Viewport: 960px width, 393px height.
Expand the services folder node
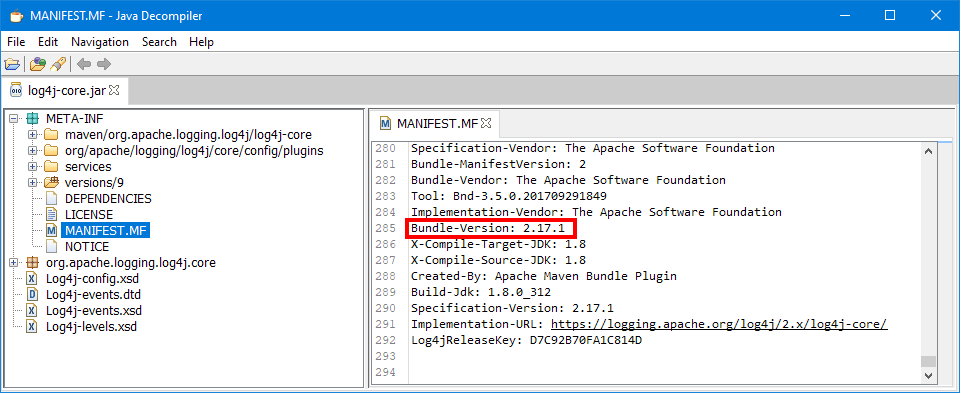[32, 167]
